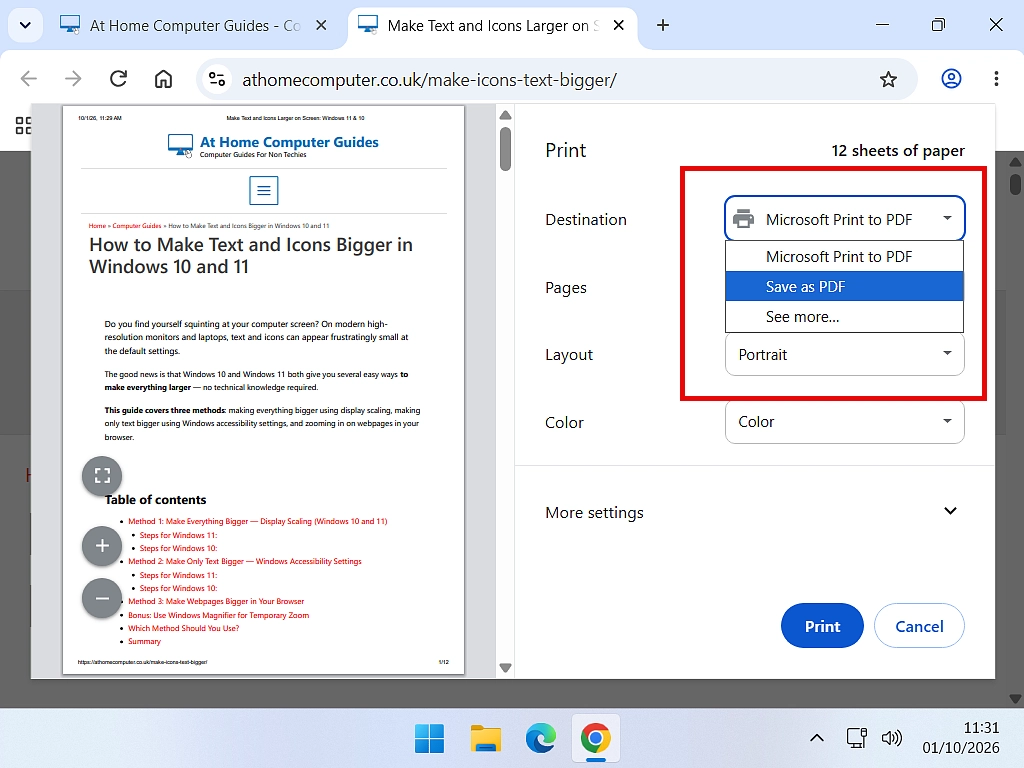Open the Chrome three-dot menu
This screenshot has width=1024, height=768.
tap(996, 79)
